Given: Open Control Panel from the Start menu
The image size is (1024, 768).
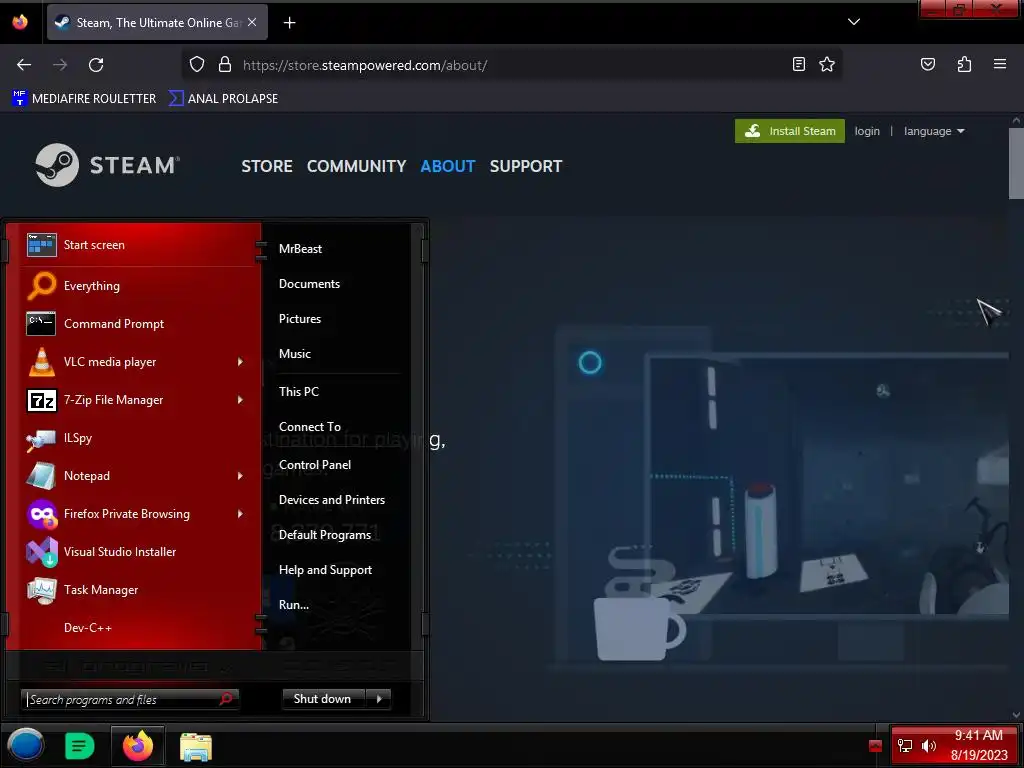Looking at the screenshot, I should pos(315,465).
